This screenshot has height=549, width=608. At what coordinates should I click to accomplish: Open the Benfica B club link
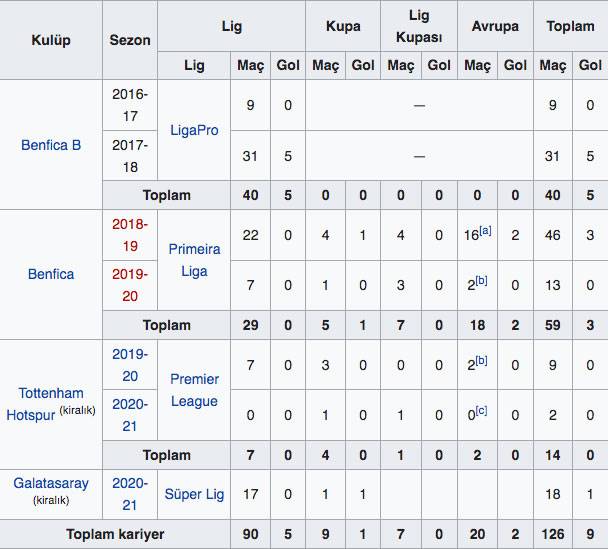pyautogui.click(x=51, y=145)
